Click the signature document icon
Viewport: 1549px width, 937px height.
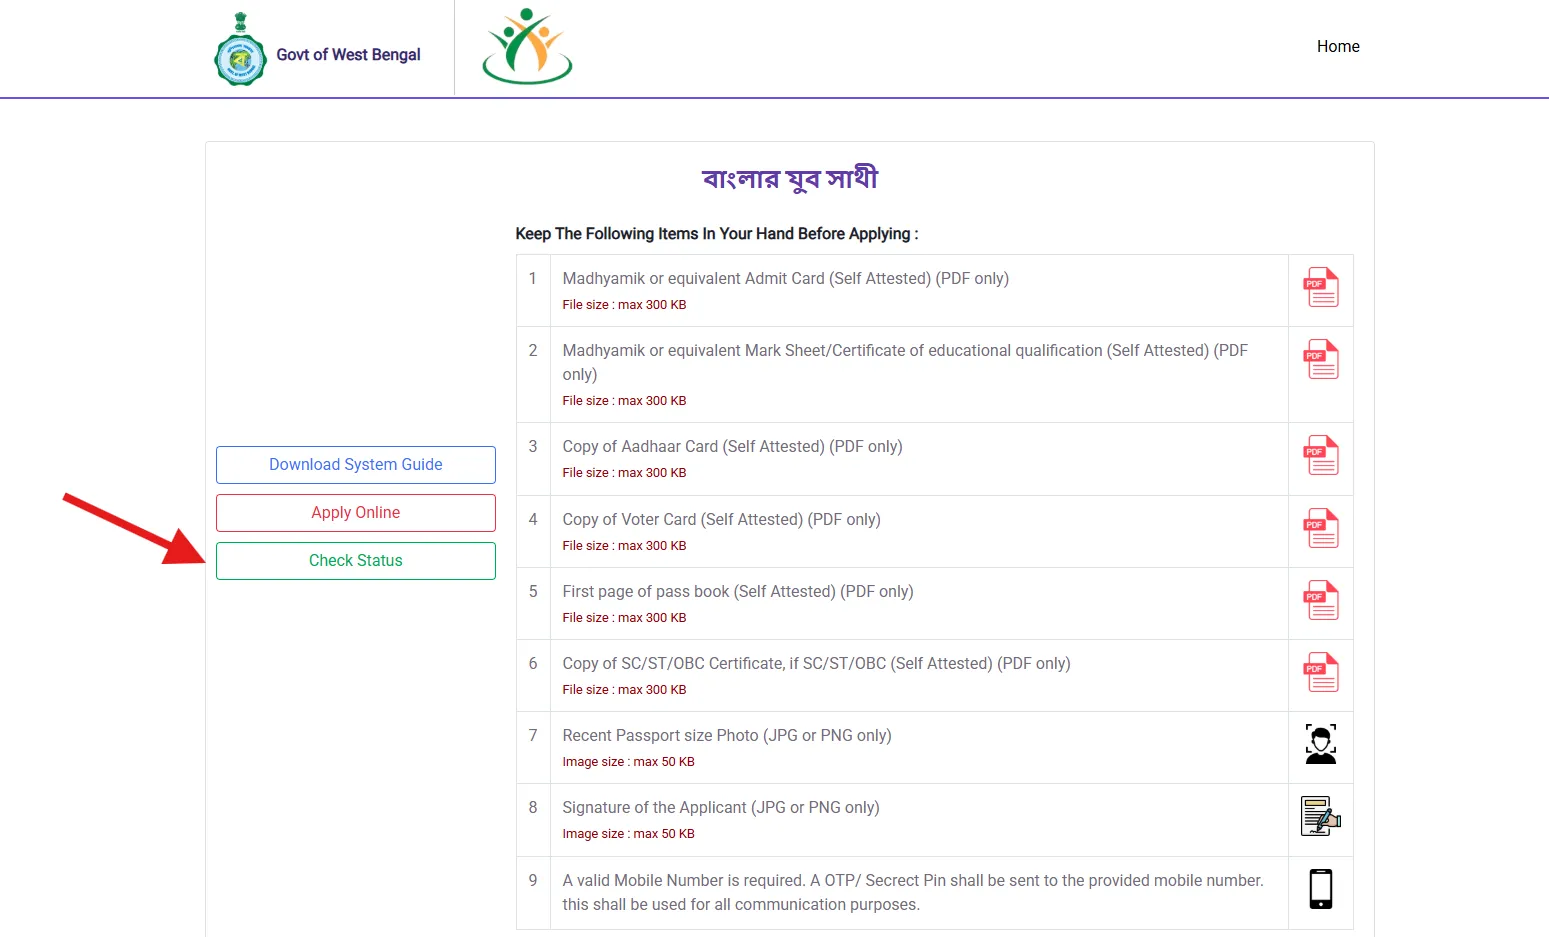coord(1320,816)
